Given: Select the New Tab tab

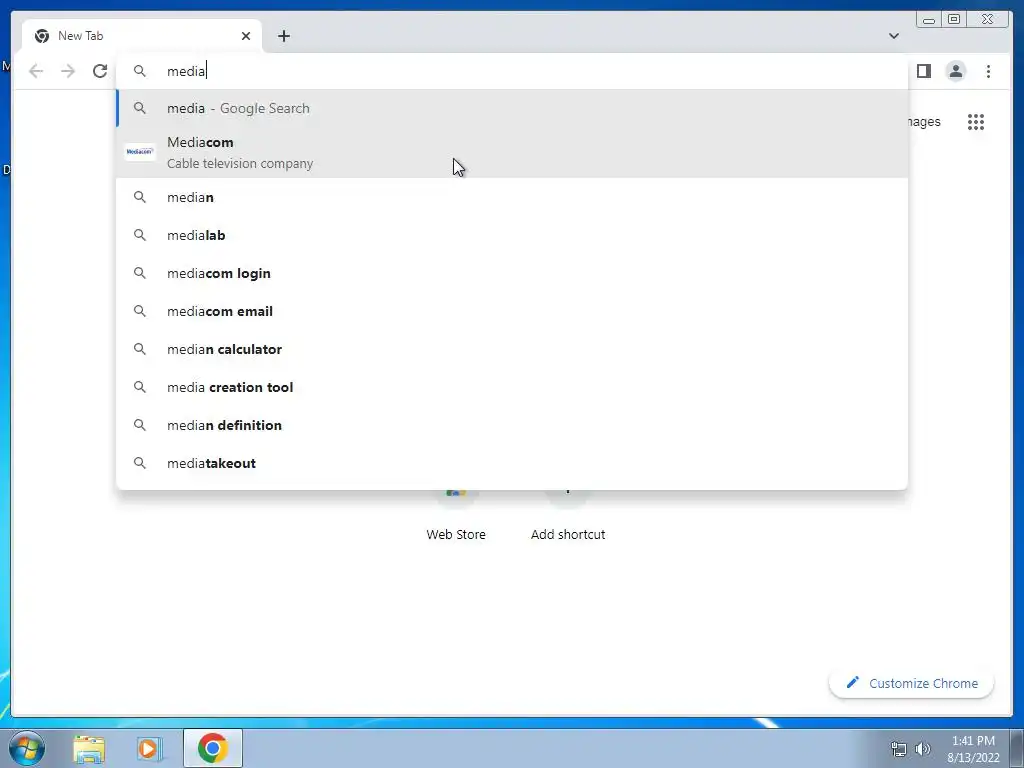Looking at the screenshot, I should pyautogui.click(x=142, y=36).
